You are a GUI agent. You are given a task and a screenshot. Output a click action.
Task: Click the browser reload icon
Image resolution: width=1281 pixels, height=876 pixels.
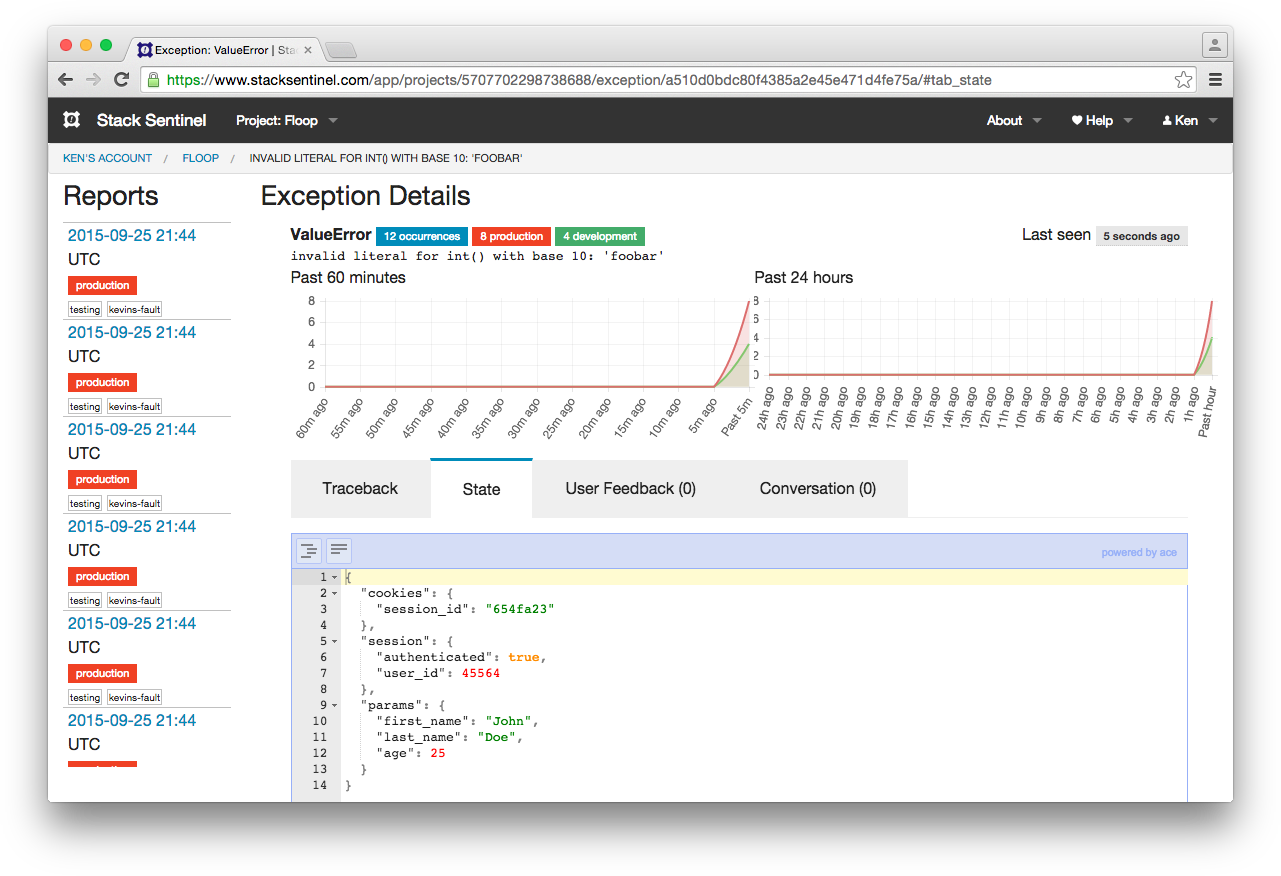click(121, 80)
